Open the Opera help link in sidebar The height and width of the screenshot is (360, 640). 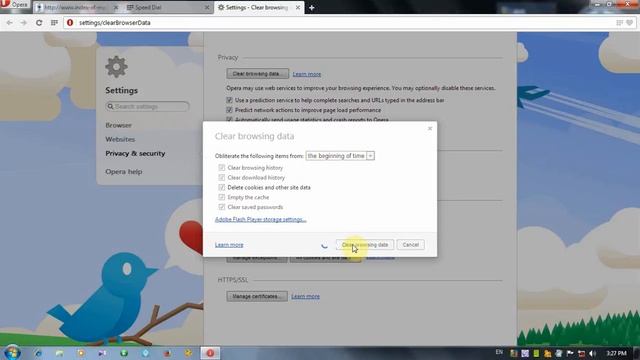(x=124, y=171)
